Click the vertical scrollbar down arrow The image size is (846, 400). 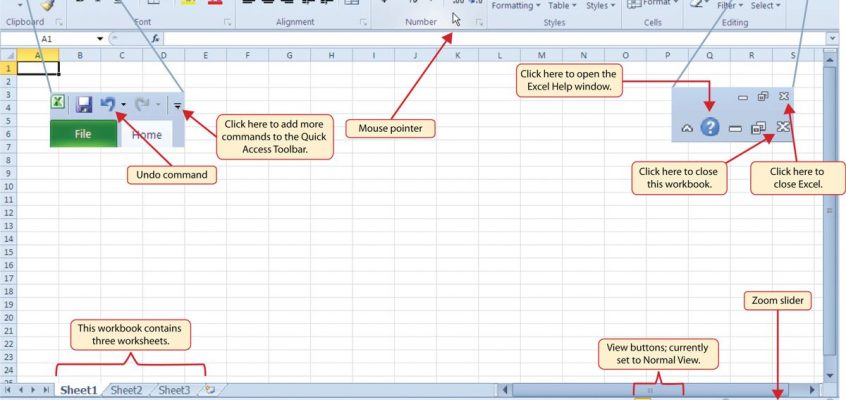click(830, 375)
